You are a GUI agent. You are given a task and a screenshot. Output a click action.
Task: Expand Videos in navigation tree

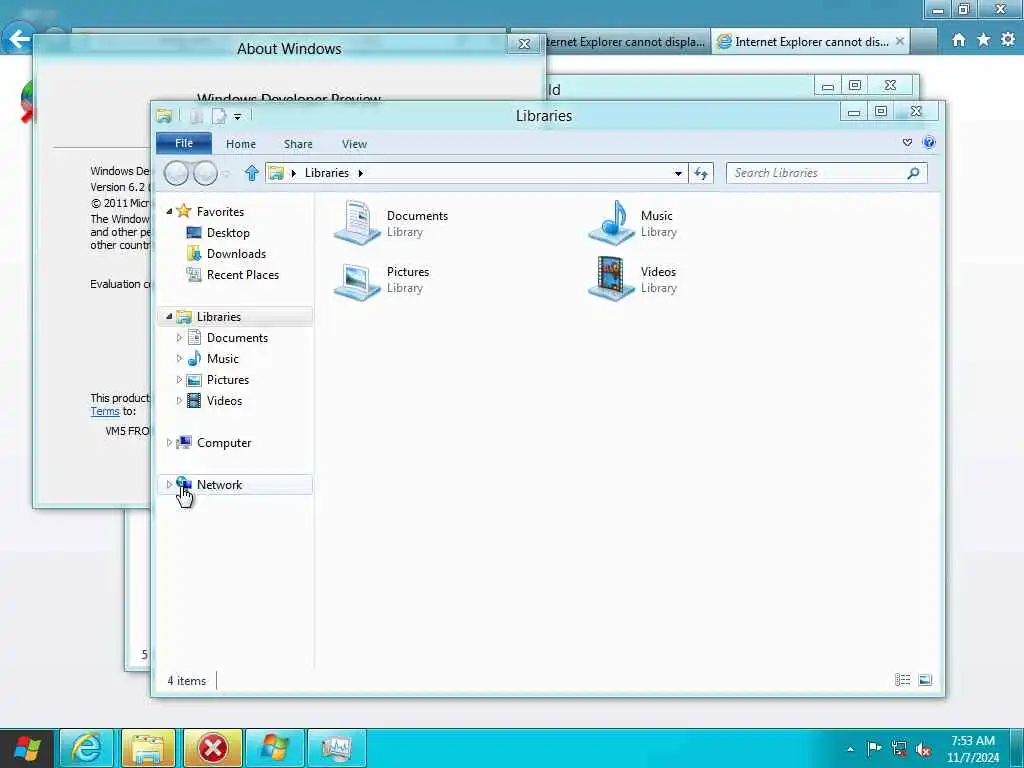[179, 400]
